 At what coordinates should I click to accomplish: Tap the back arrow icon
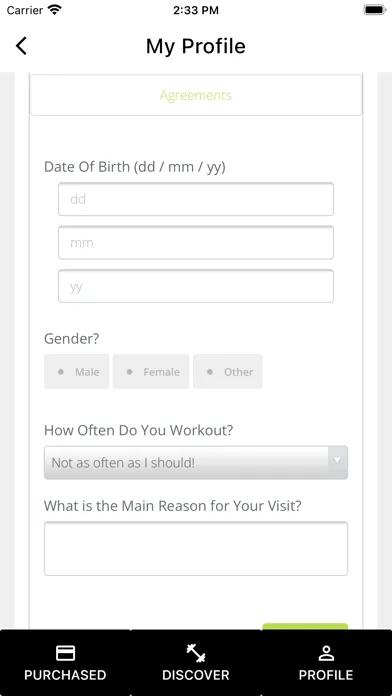click(x=21, y=46)
